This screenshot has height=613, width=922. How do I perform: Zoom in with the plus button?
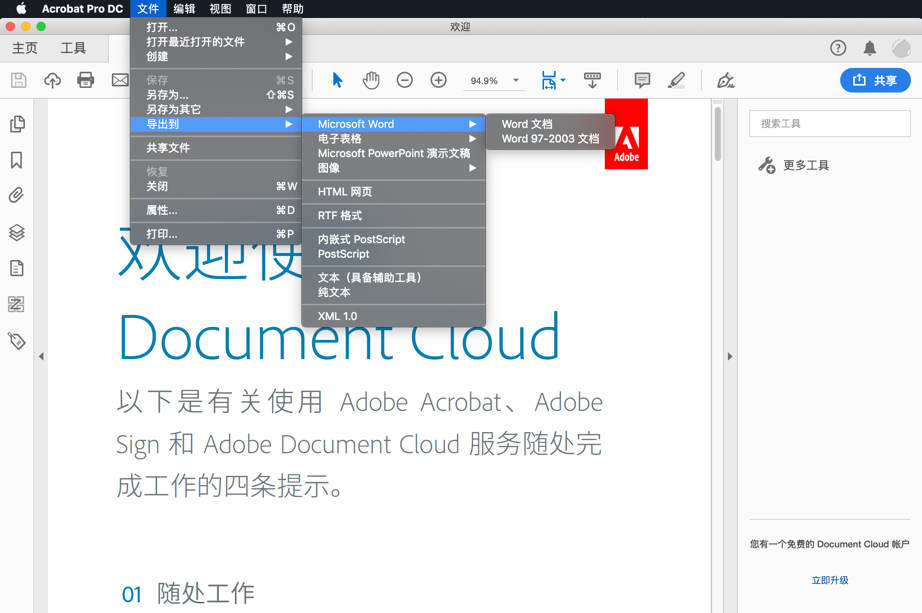coord(437,80)
